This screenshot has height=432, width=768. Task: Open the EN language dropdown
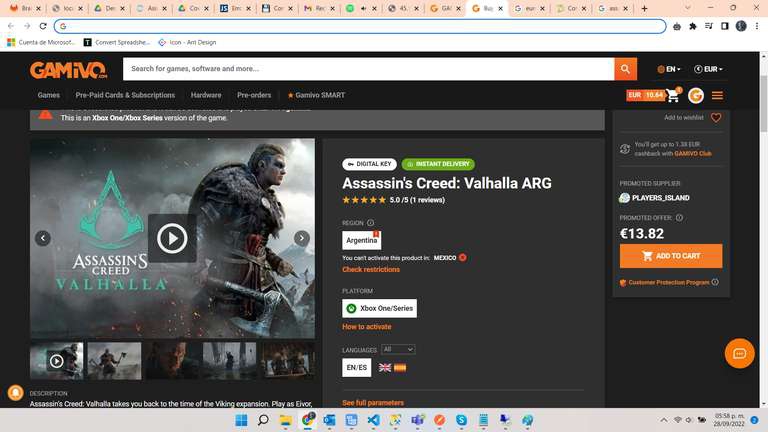[669, 69]
